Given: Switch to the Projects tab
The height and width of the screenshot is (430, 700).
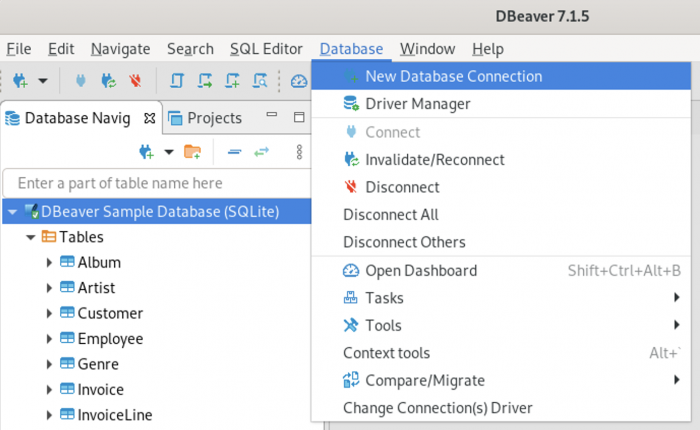Looking at the screenshot, I should pyautogui.click(x=205, y=118).
